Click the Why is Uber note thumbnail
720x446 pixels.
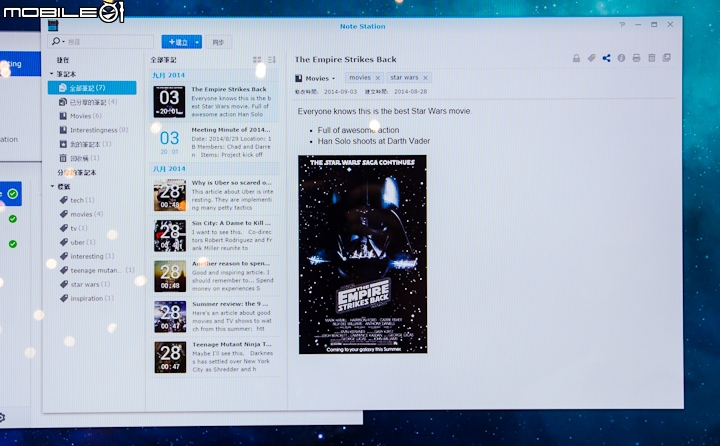[x=170, y=195]
